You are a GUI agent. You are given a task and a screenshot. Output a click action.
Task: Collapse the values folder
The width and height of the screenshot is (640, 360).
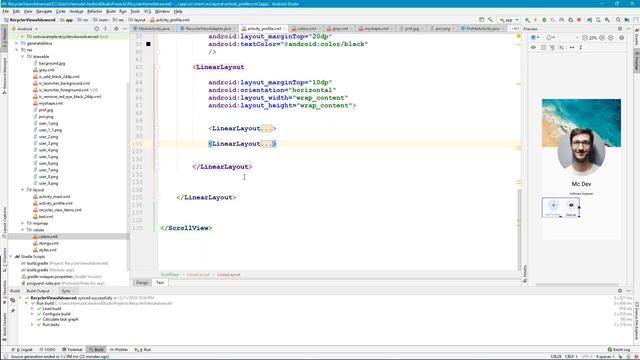22,230
